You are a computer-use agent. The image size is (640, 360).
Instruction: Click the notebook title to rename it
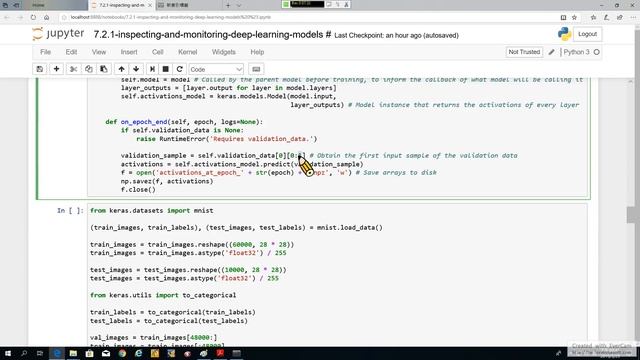(212, 35)
